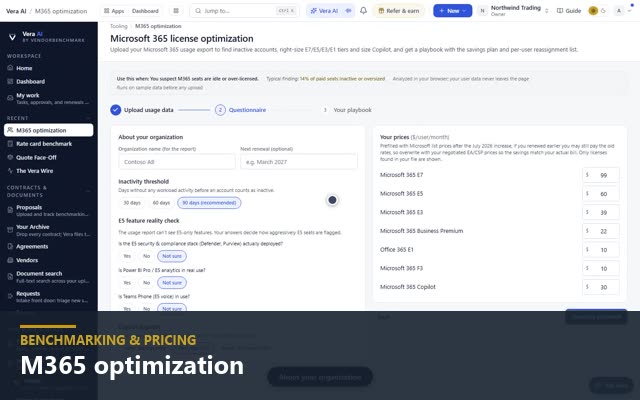The image size is (640, 400).
Task: Answer Yes for Power BI Pro usage
Action: pyautogui.click(x=127, y=283)
